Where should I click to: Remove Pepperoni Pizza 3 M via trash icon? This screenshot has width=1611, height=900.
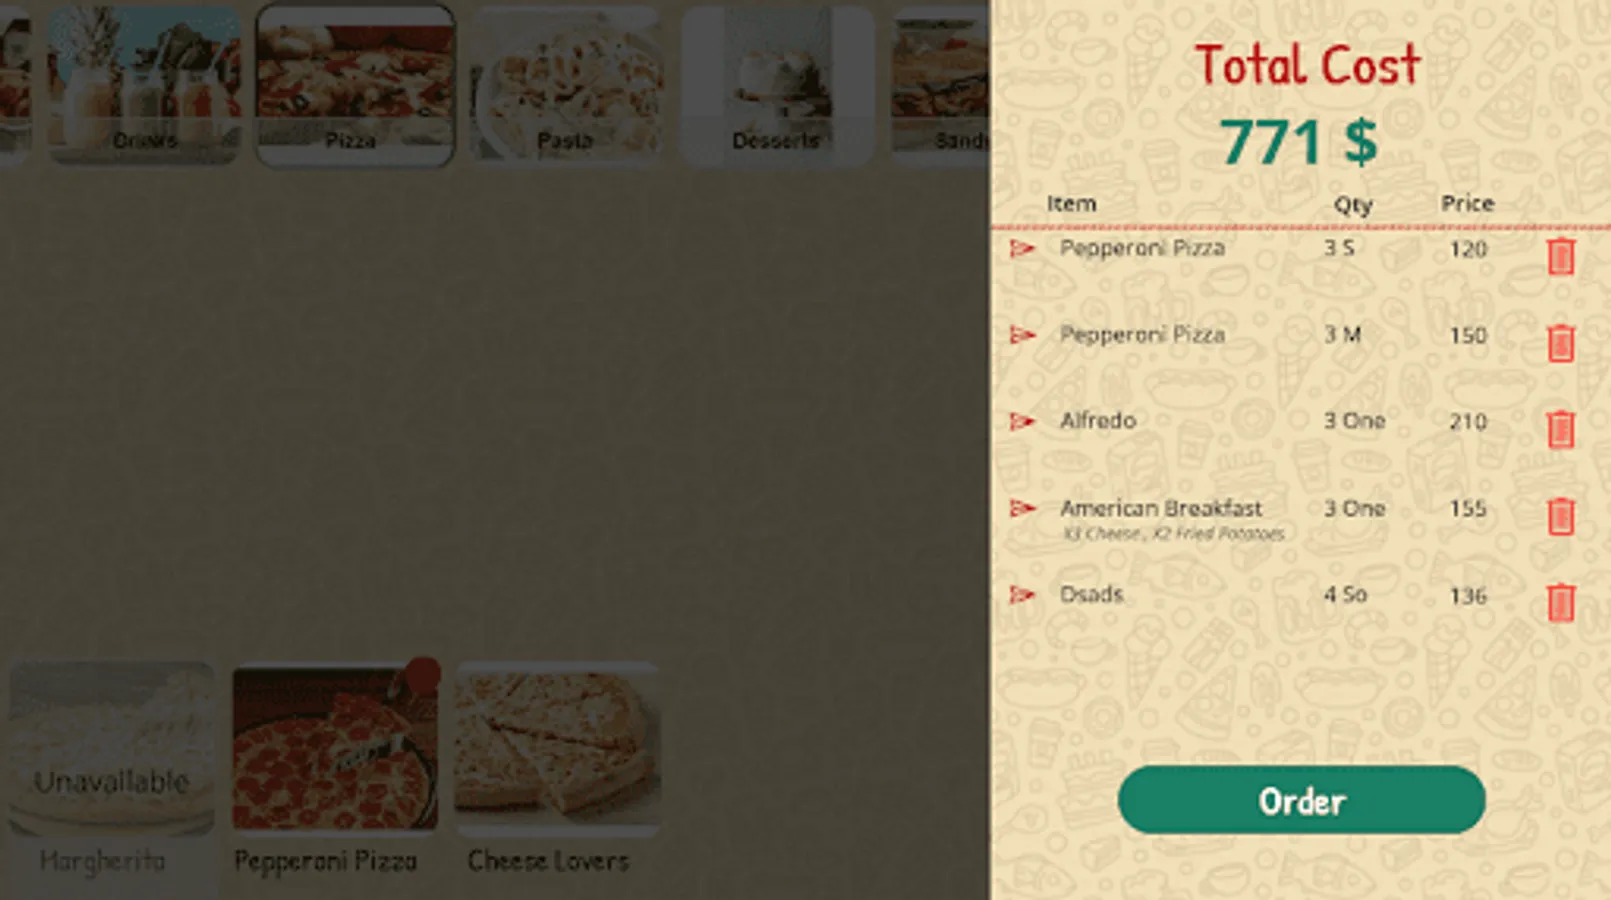pos(1560,343)
